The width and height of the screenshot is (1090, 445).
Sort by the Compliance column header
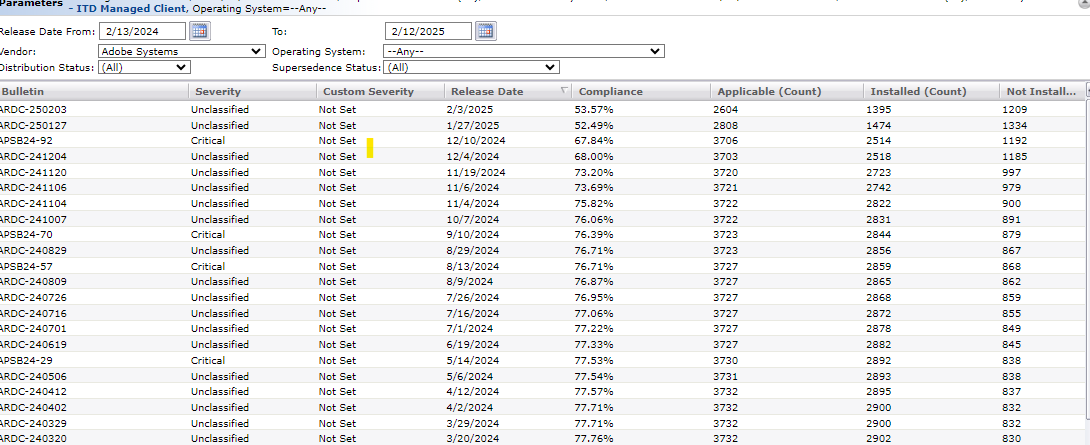641,91
